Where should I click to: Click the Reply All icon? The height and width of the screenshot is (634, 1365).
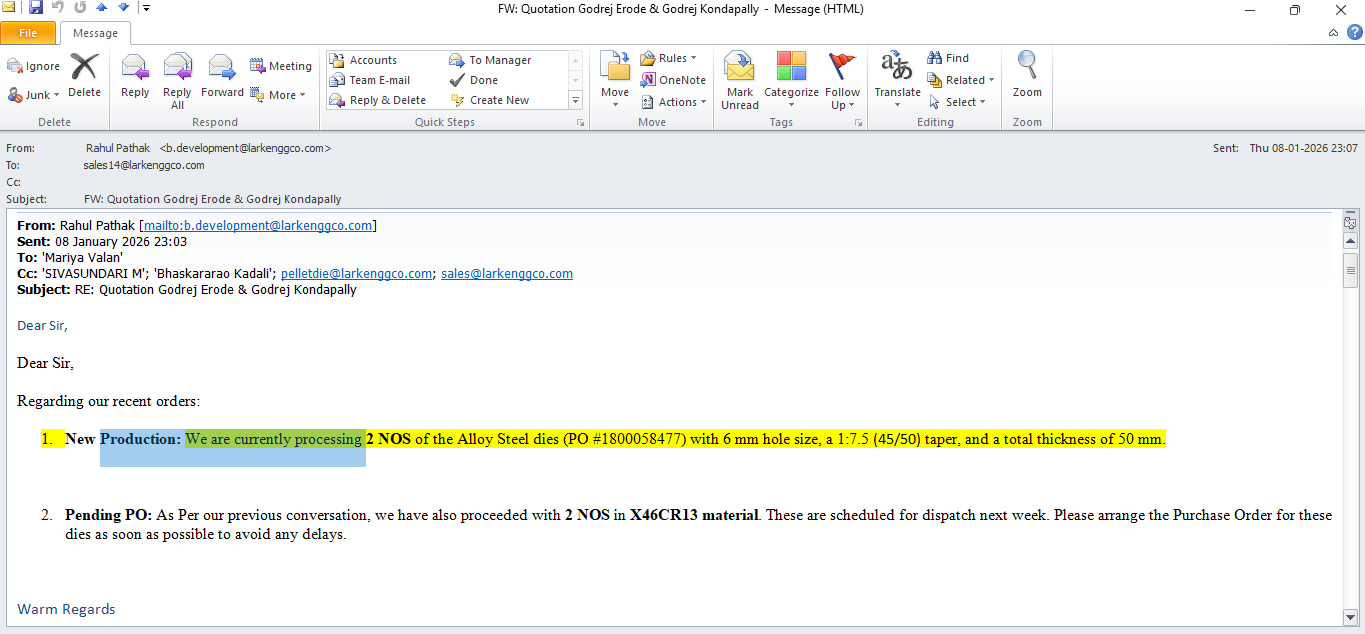pos(177,77)
